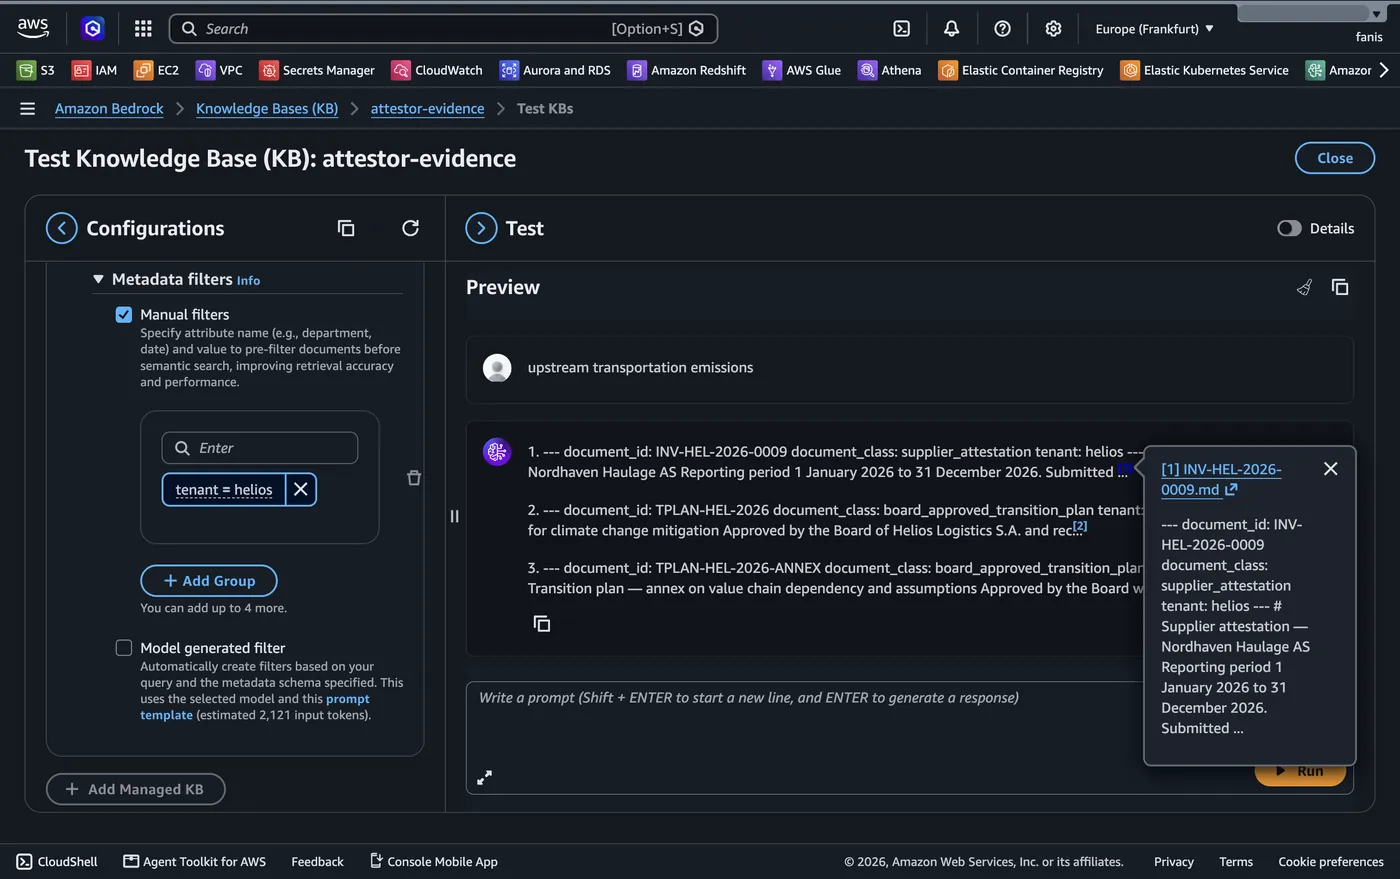Open the EC2 bookmark

point(157,70)
